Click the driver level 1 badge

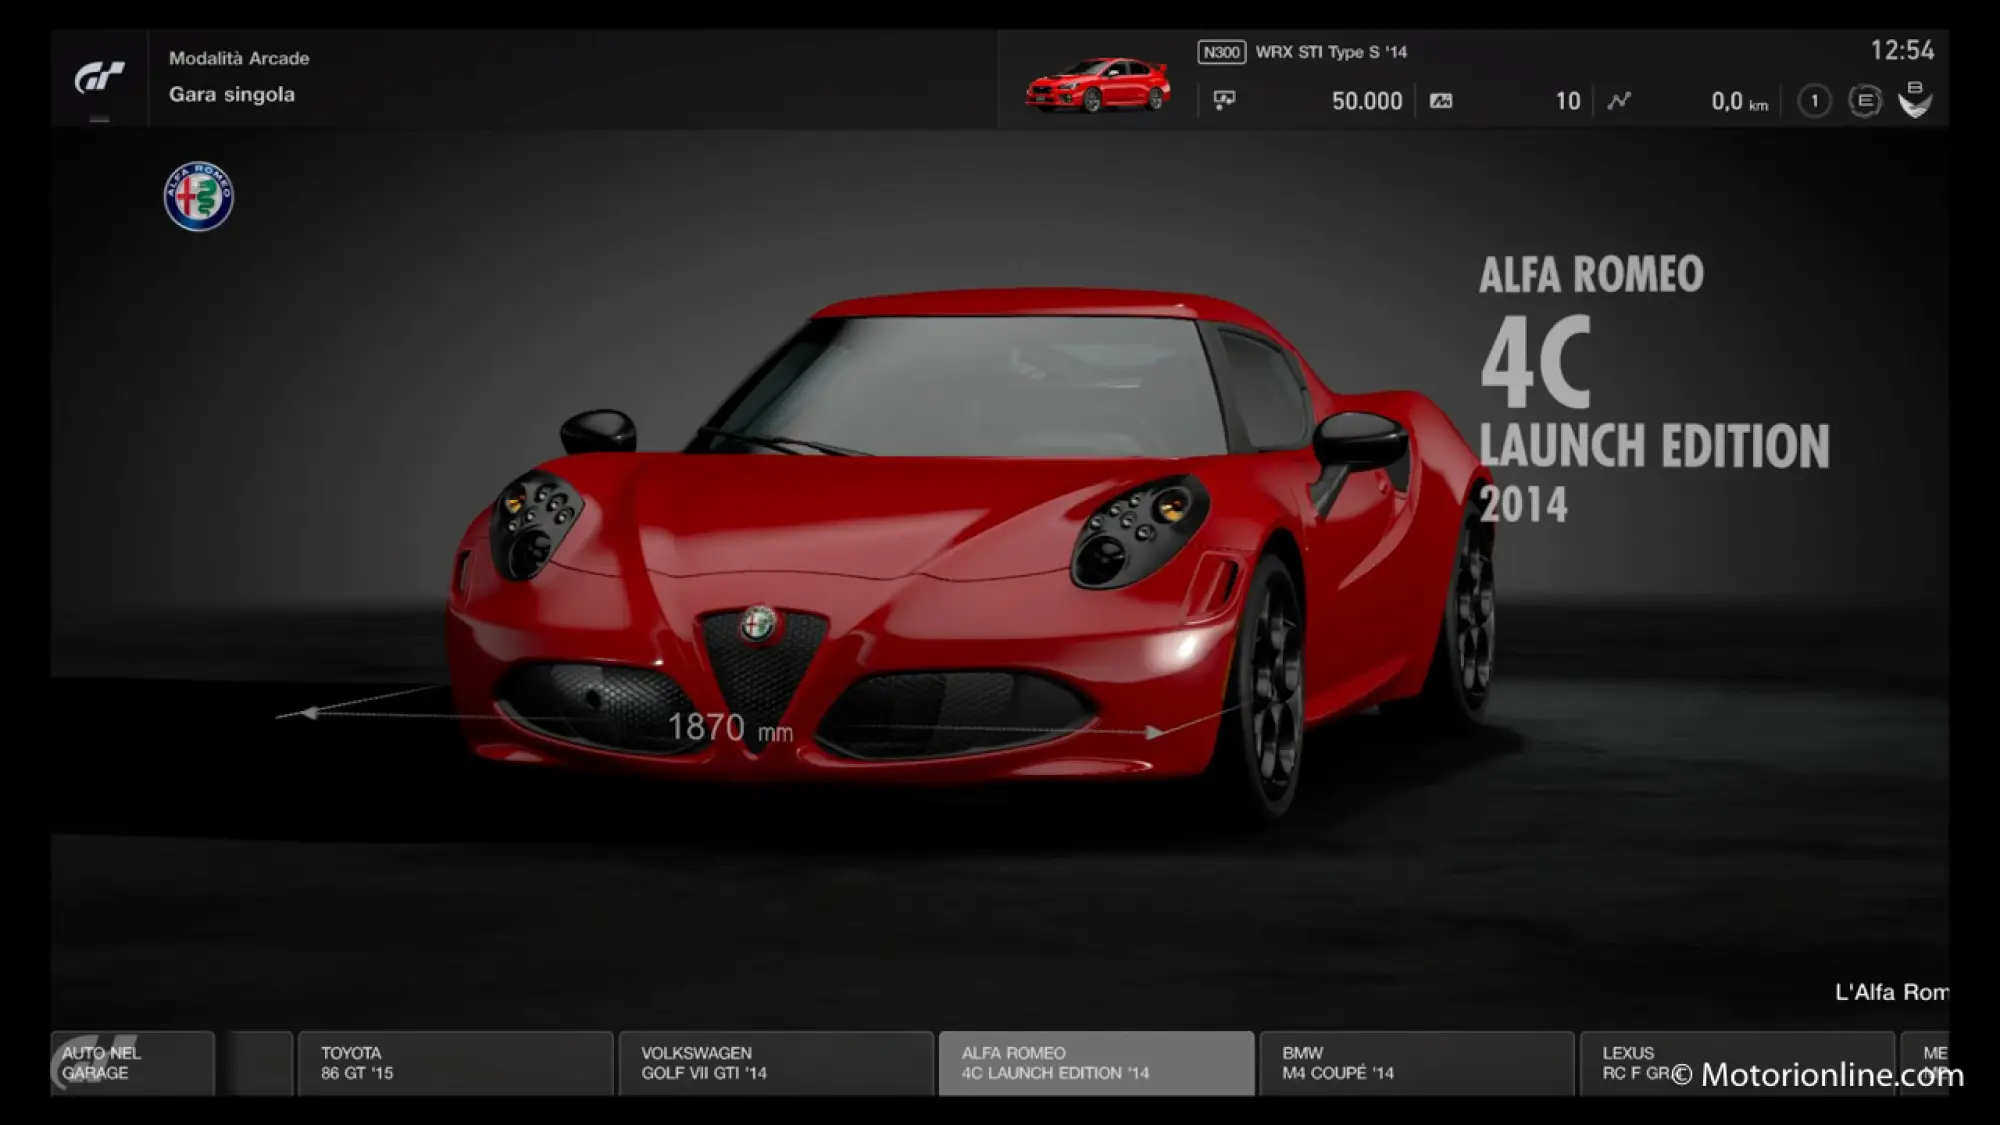click(1814, 101)
